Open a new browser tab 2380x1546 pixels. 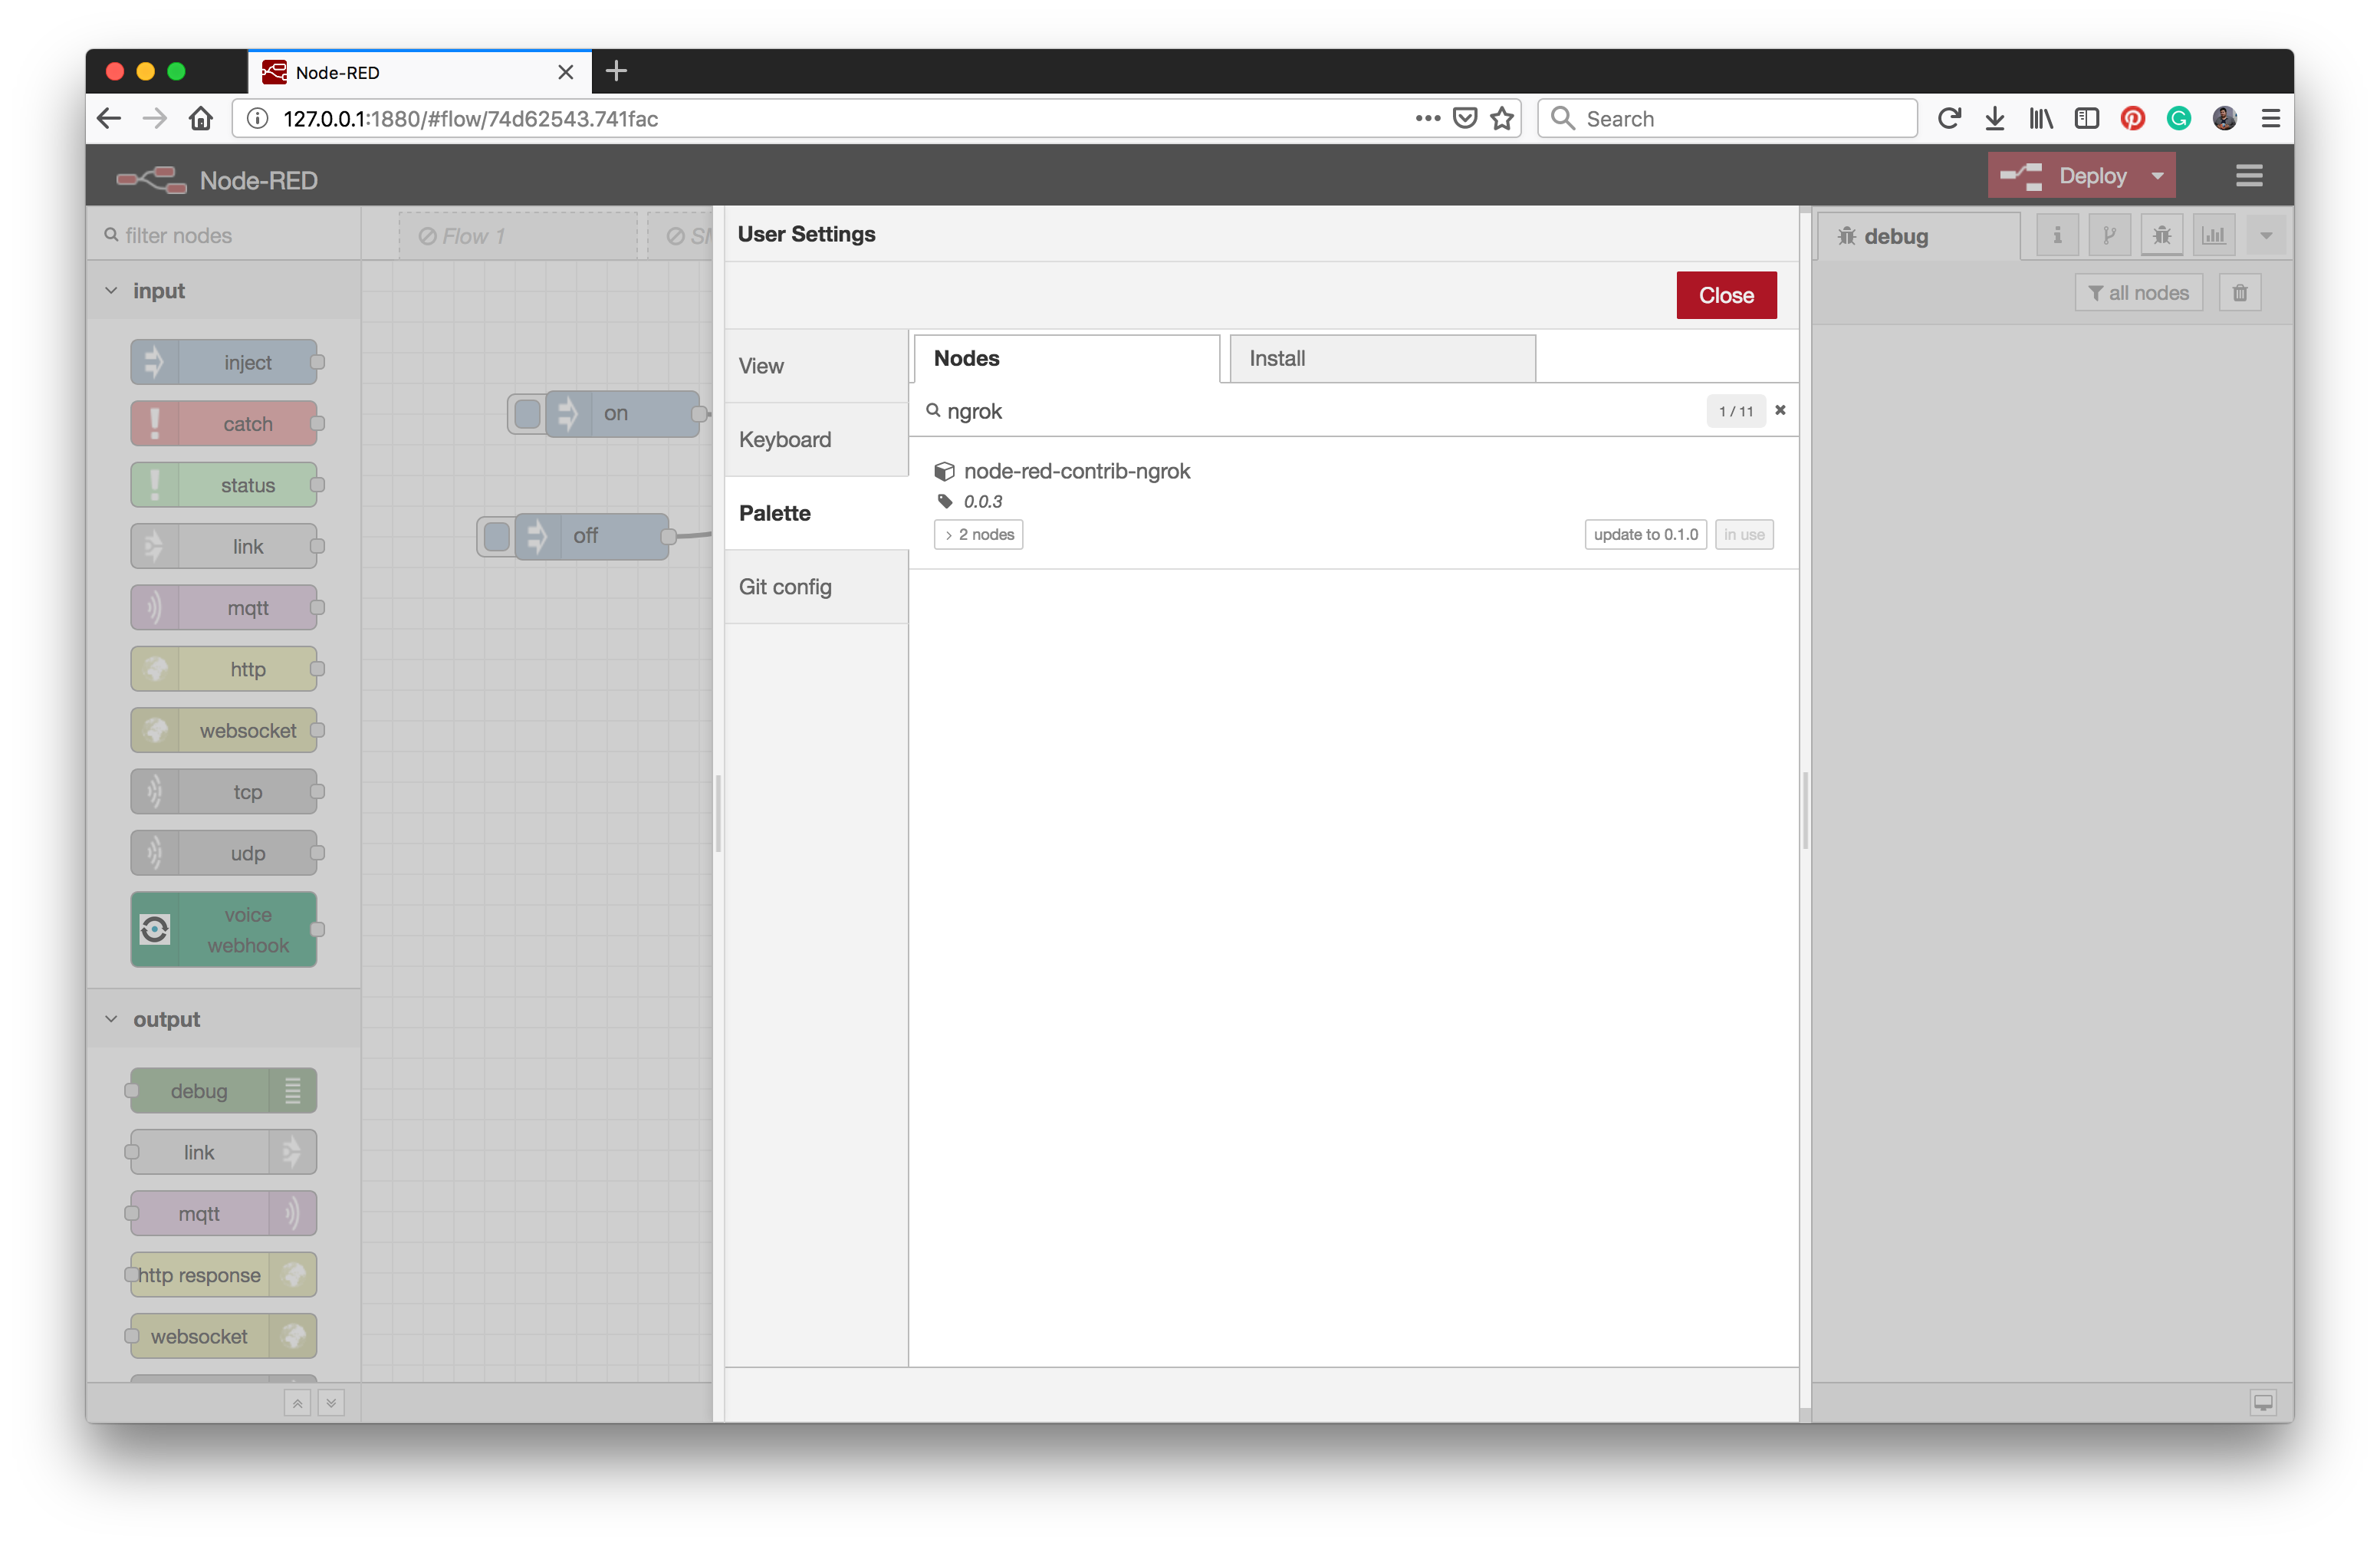[x=616, y=71]
